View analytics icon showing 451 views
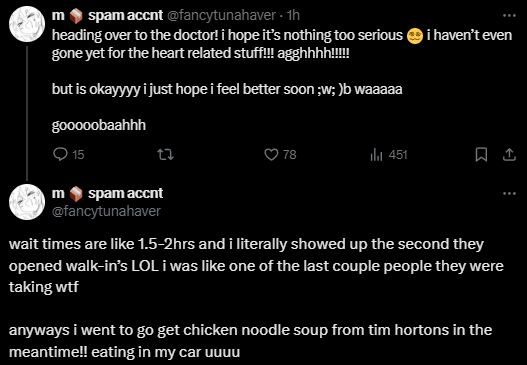This screenshot has width=527, height=365. [376, 155]
